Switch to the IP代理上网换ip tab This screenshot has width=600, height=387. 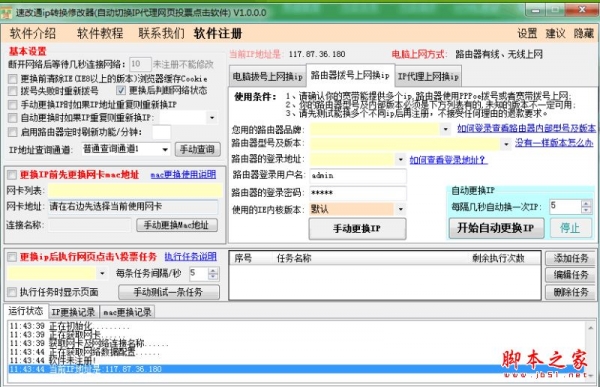point(428,77)
